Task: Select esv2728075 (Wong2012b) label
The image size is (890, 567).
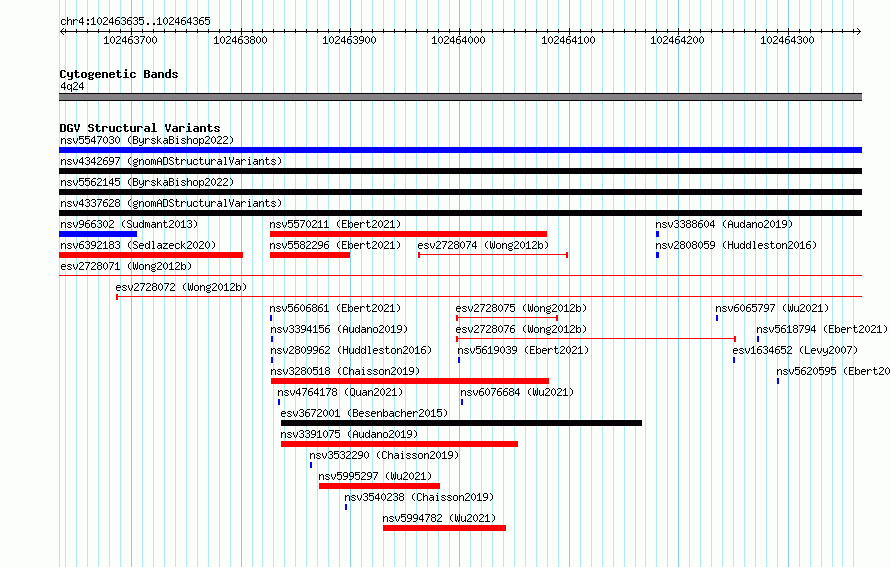Action: point(521,308)
